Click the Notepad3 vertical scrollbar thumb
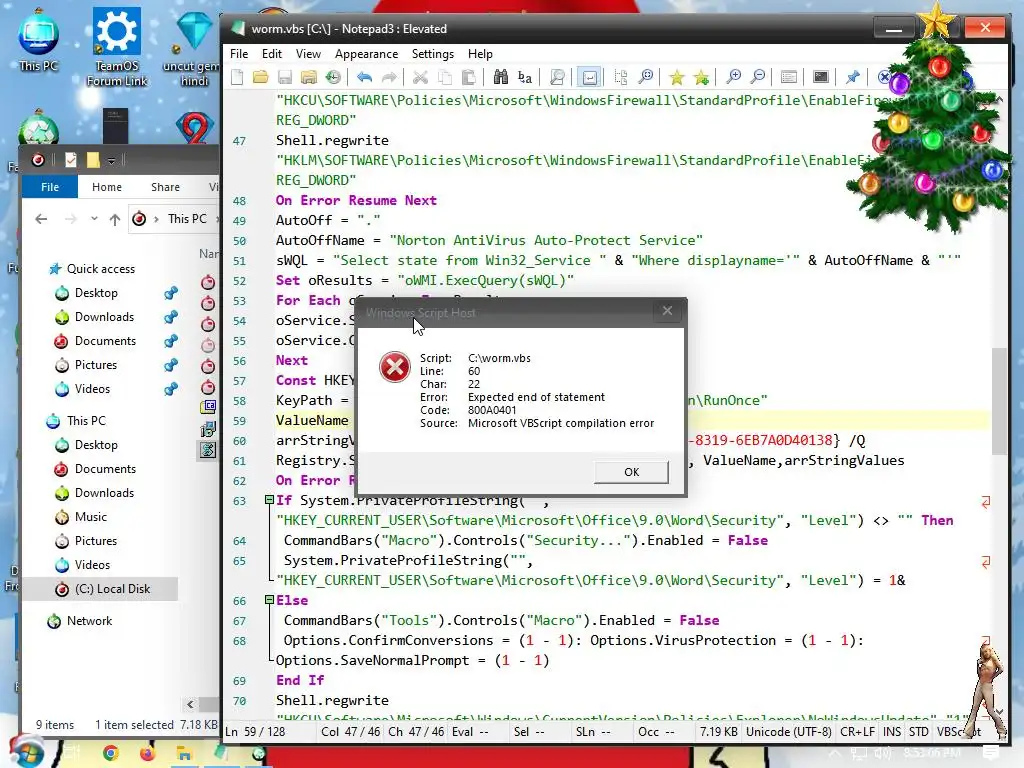1024x768 pixels. 999,400
